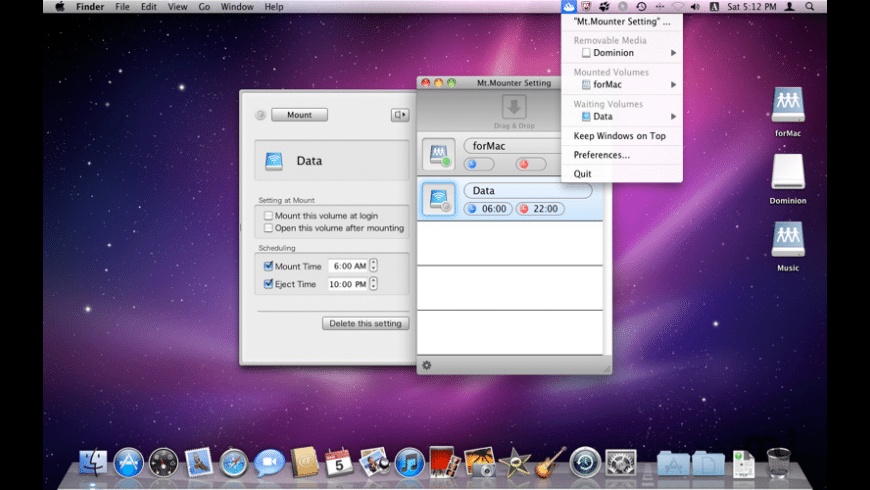Click the Delete this setting button

(x=365, y=323)
